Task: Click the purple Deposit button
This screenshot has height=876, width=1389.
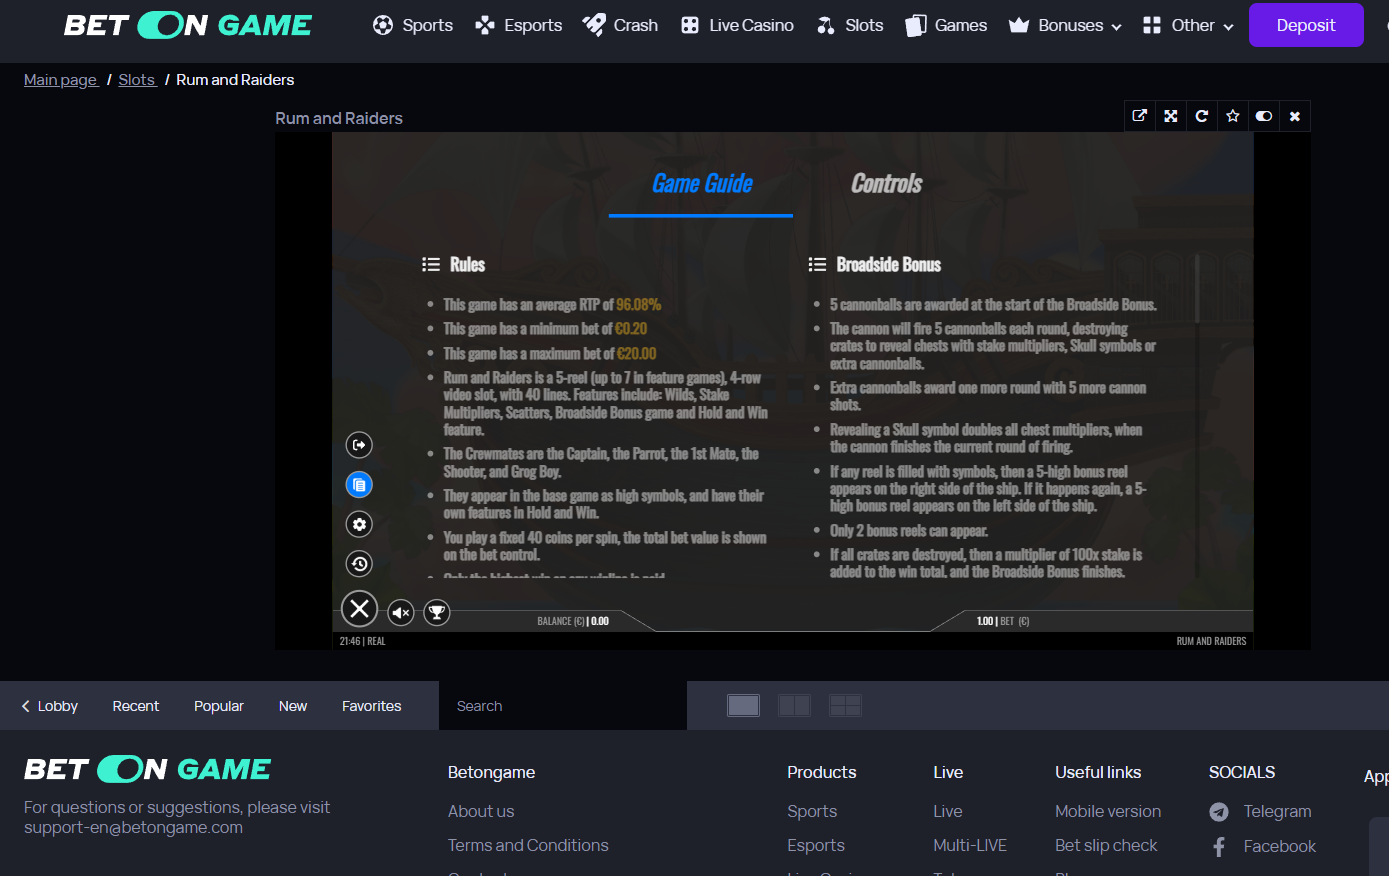Action: 1306,25
